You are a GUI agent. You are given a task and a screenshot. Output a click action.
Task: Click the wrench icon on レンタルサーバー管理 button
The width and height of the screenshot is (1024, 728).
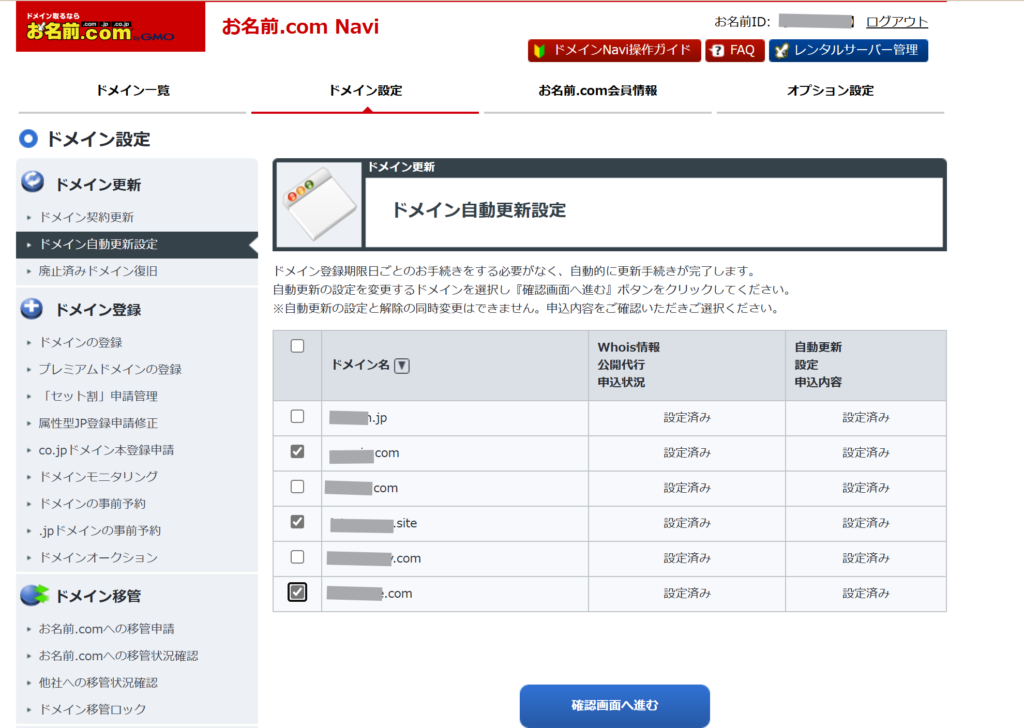point(782,50)
